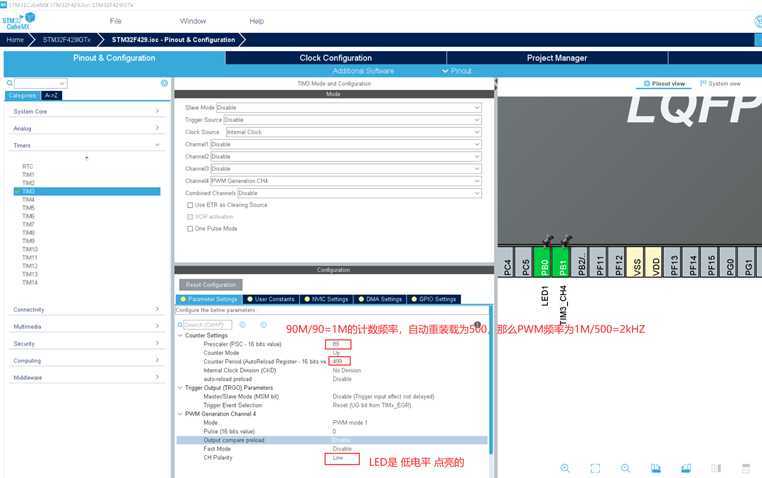Open the GPIO Settings tab
Image resolution: width=762 pixels, height=478 pixels.
433,299
